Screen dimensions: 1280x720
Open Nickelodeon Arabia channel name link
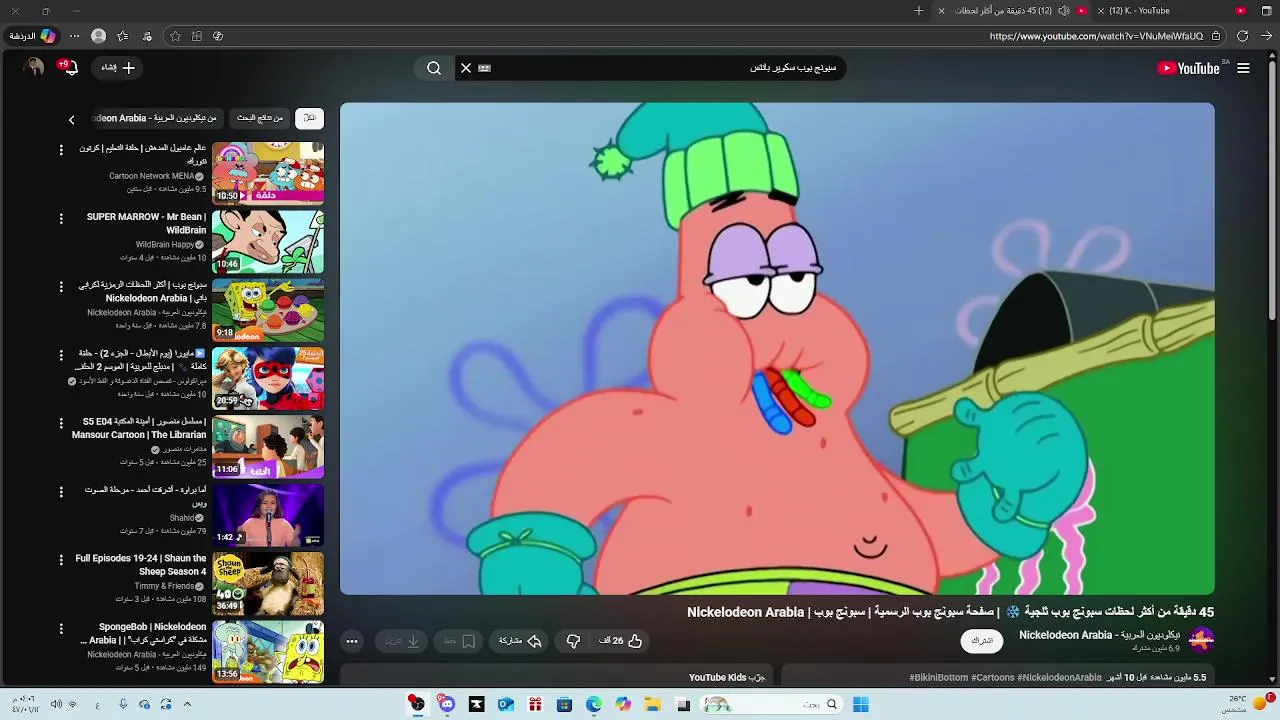tap(1099, 635)
